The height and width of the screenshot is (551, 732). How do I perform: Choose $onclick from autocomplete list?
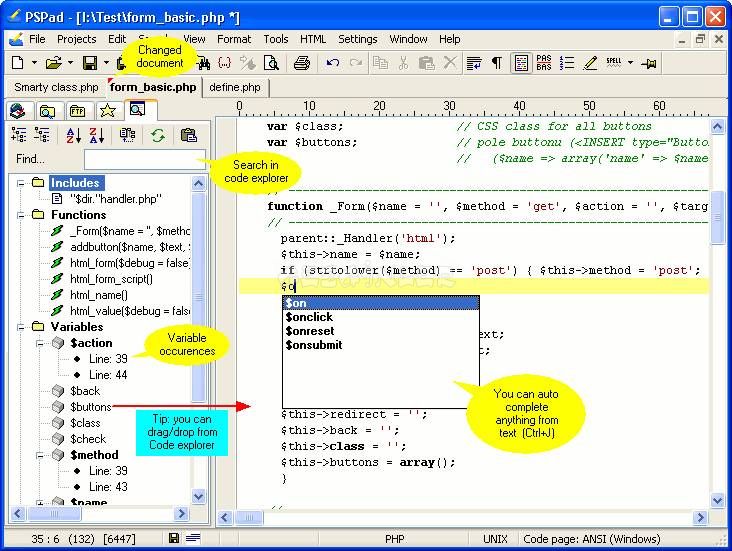pos(380,317)
